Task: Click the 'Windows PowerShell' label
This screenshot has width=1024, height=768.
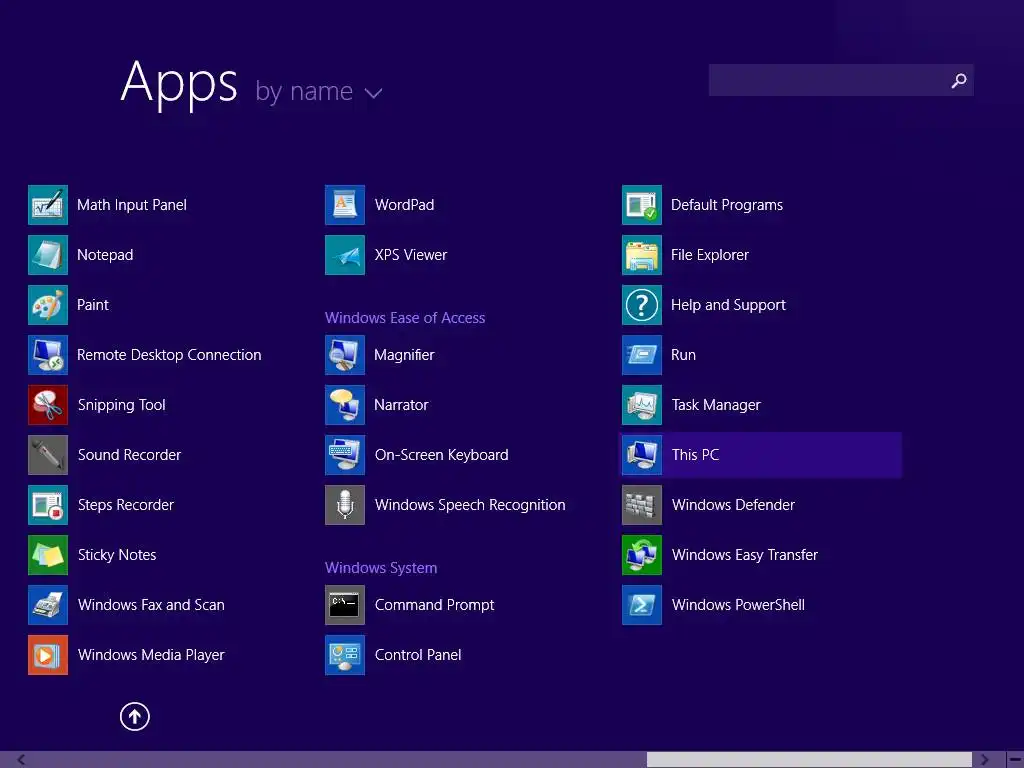Action: [x=738, y=605]
